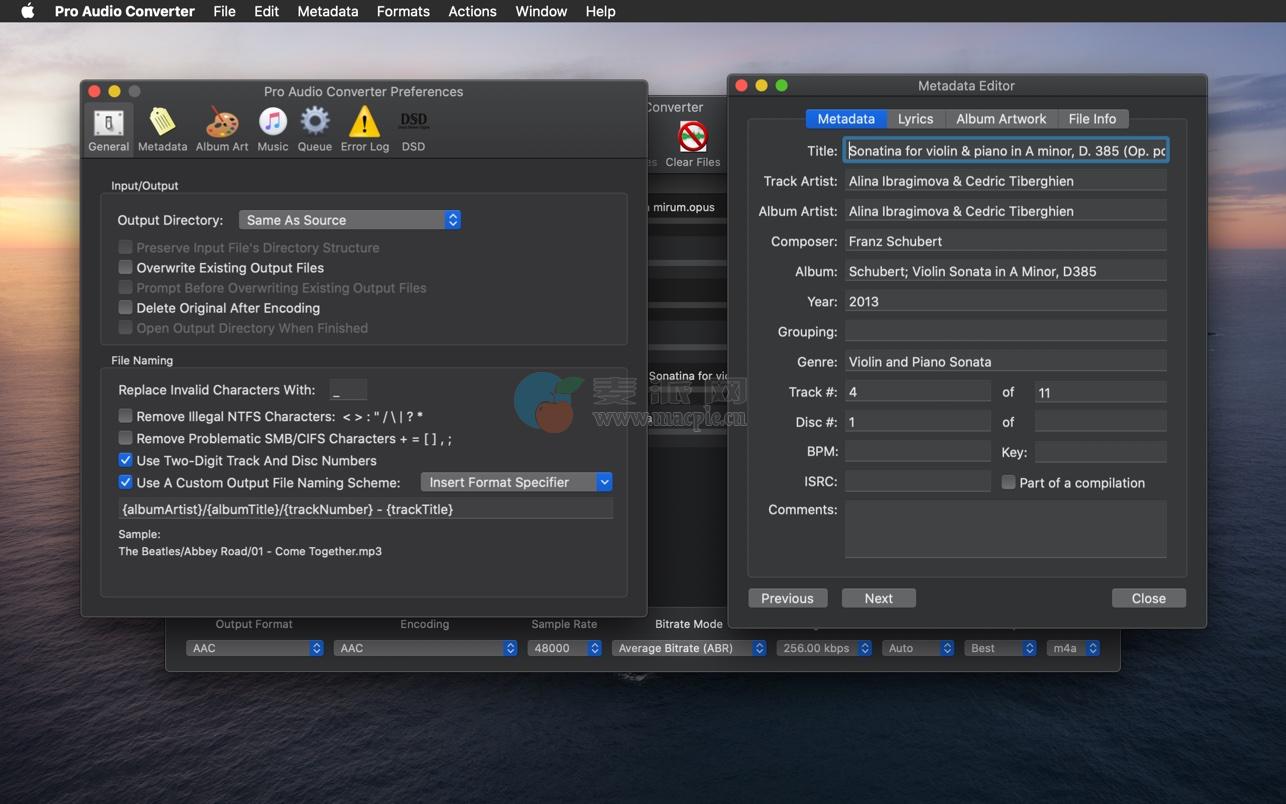This screenshot has width=1286, height=804.
Task: Select the Album Art palette icon
Action: 221,130
